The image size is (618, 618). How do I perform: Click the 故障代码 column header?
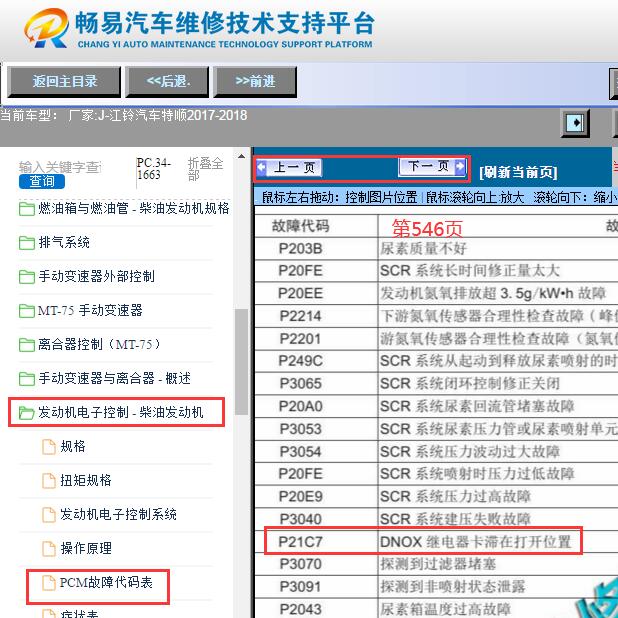(x=300, y=226)
